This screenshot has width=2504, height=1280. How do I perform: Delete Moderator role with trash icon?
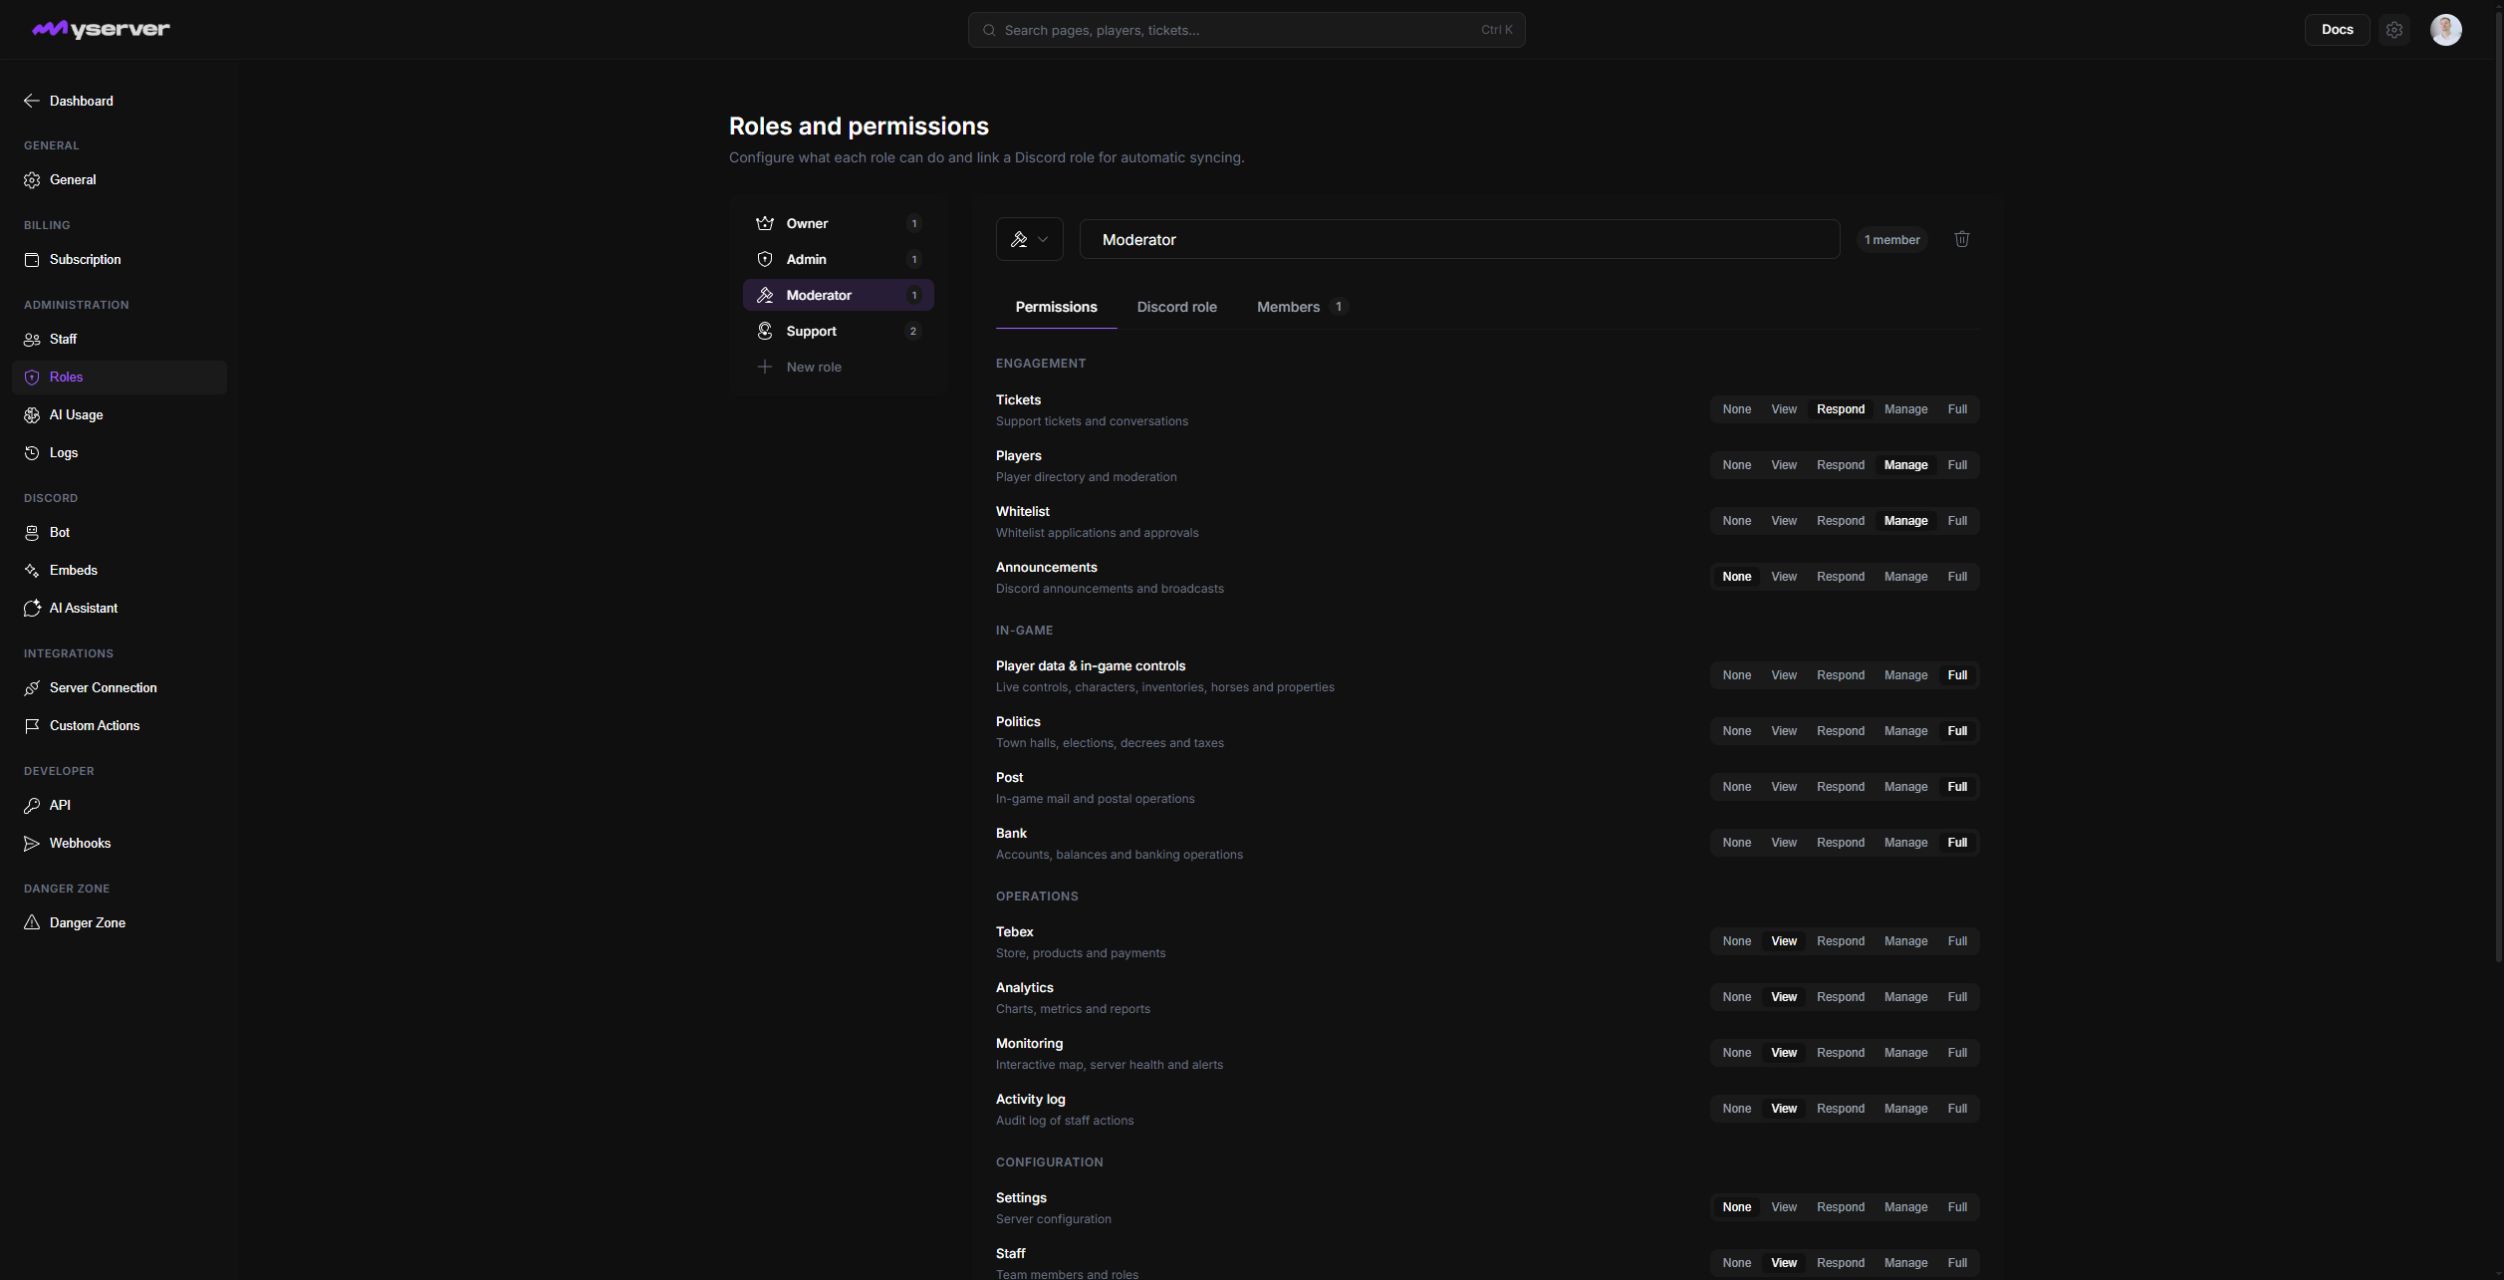1962,239
